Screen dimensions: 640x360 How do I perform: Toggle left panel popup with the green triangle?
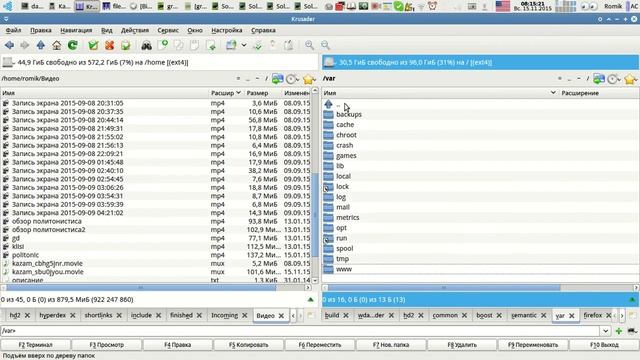coord(311,300)
